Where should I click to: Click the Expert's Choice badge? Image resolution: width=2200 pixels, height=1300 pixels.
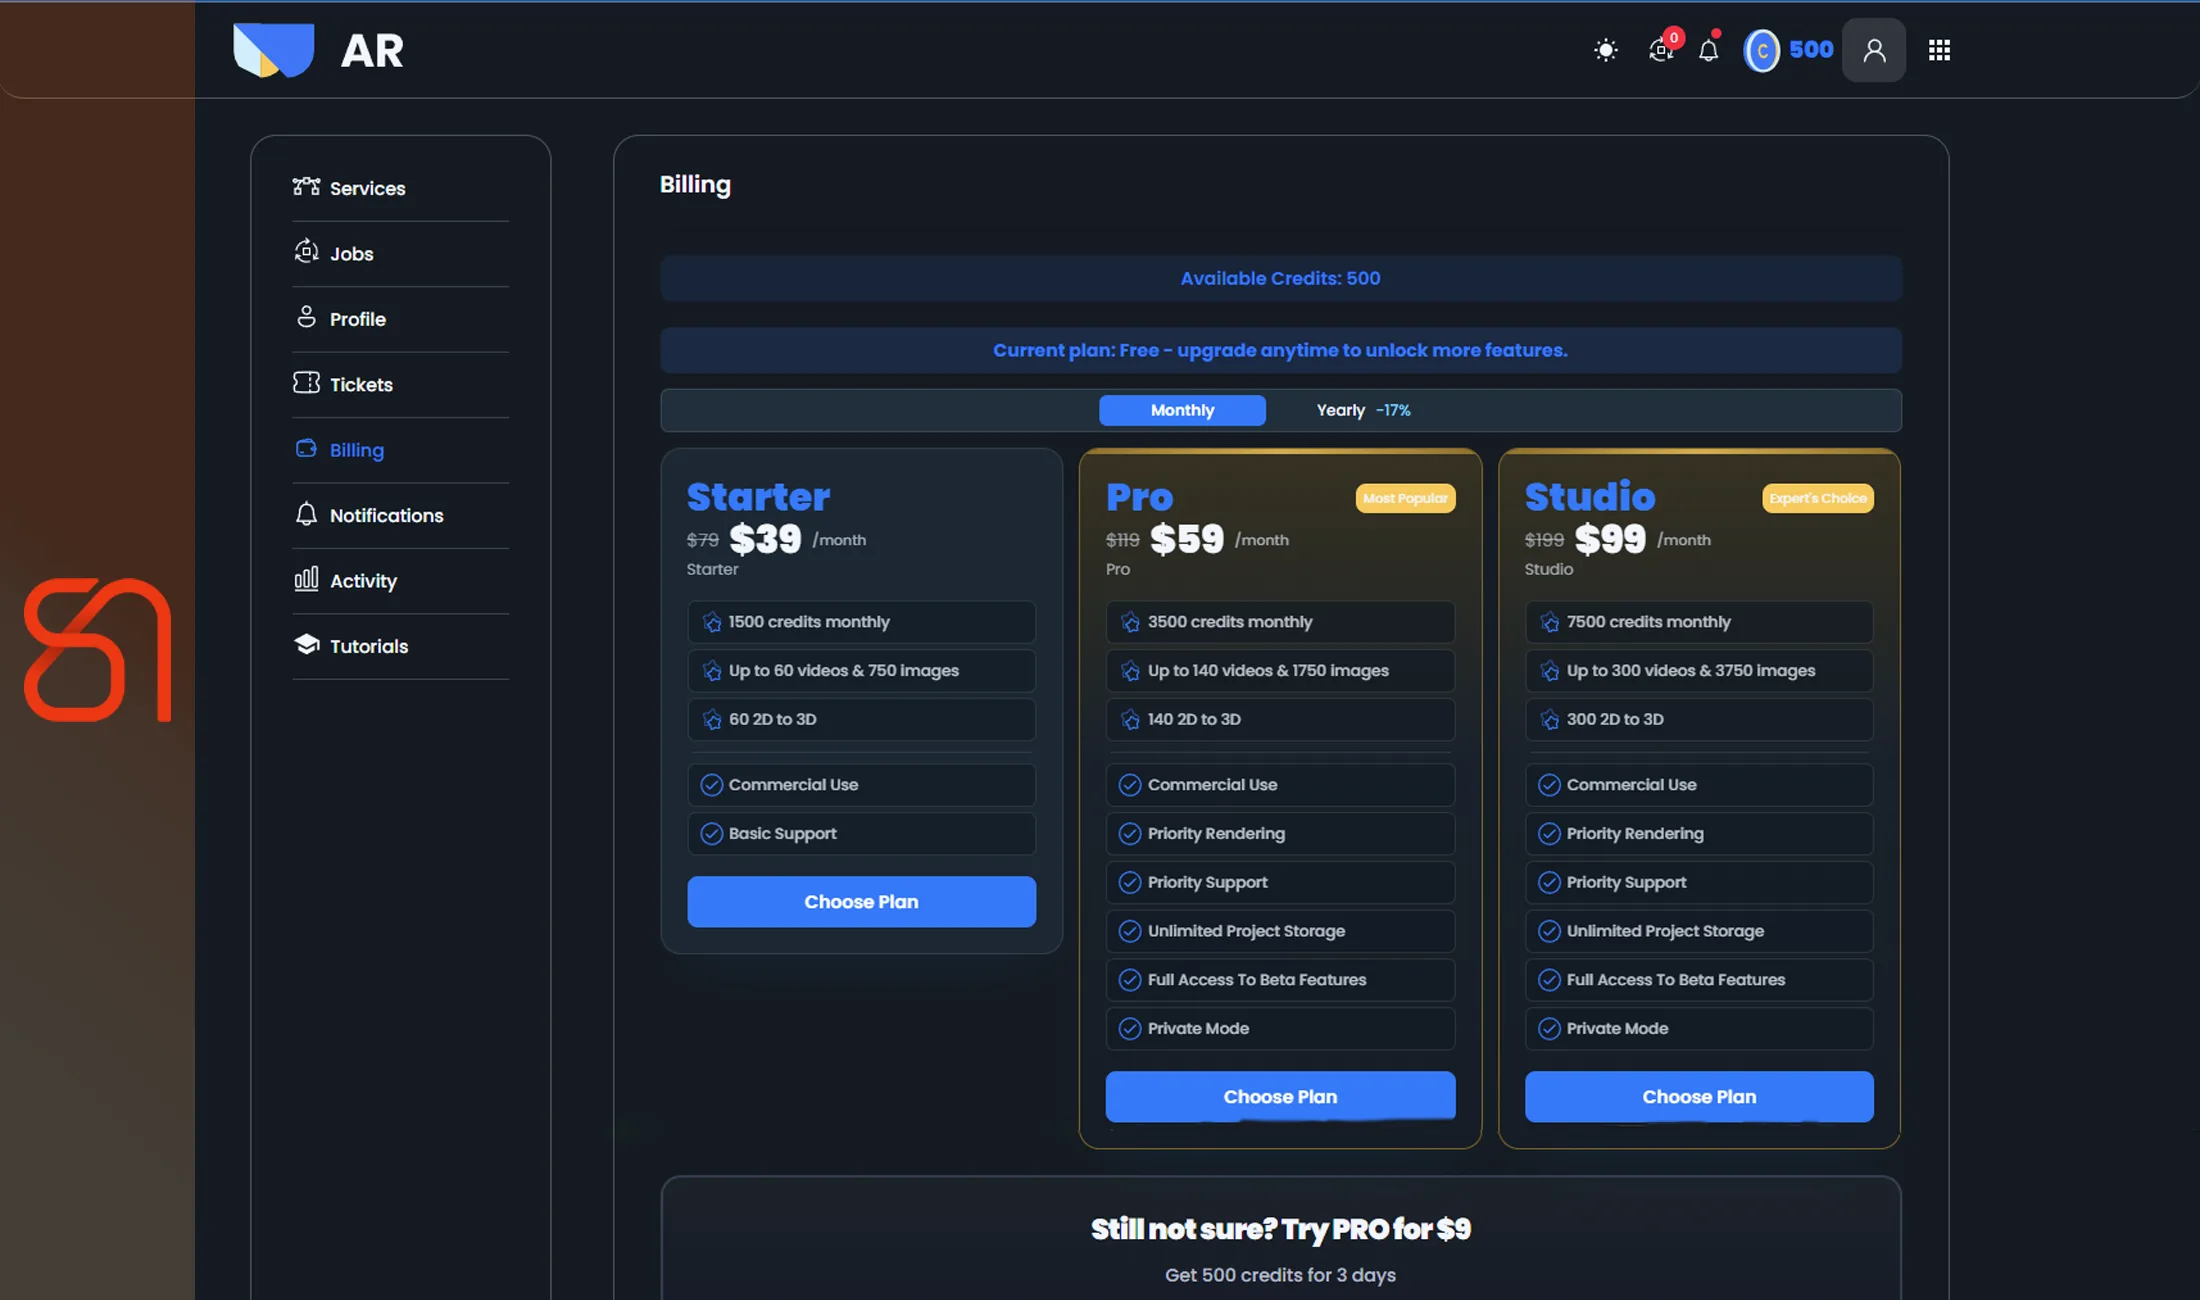pos(1818,498)
